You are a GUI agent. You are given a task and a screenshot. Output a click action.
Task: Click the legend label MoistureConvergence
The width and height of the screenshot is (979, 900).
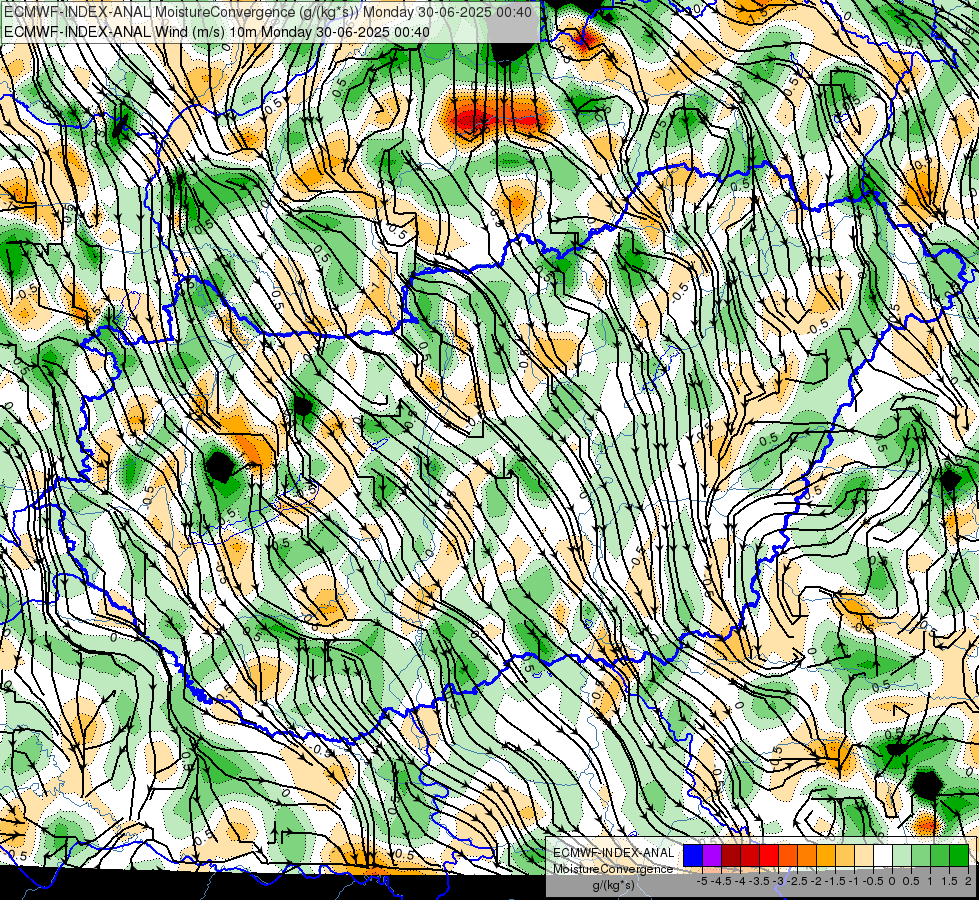coord(613,869)
